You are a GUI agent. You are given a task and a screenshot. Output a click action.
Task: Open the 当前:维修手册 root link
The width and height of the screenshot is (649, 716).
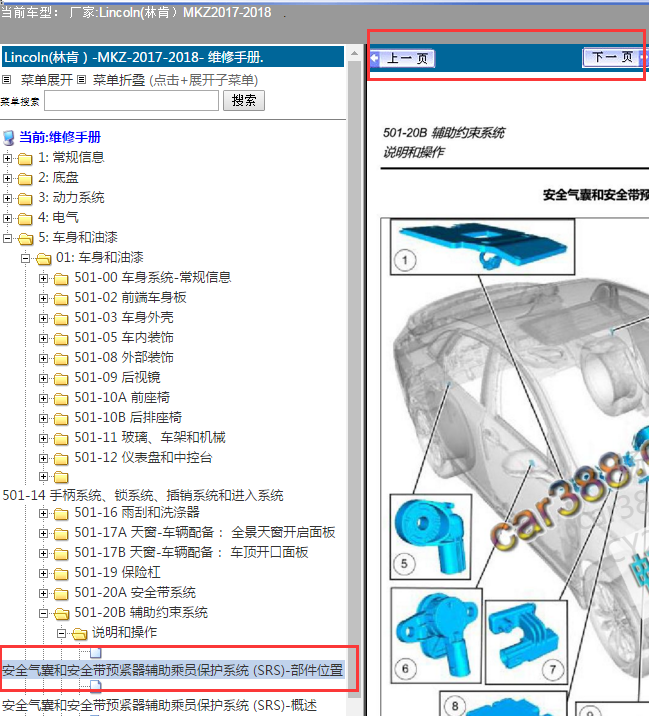pos(60,137)
